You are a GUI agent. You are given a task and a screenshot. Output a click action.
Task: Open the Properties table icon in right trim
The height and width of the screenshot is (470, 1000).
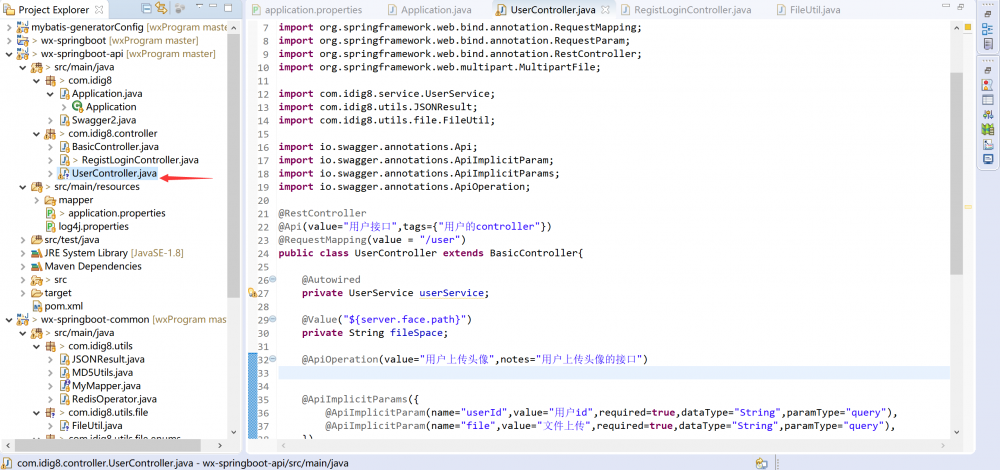pos(987,99)
